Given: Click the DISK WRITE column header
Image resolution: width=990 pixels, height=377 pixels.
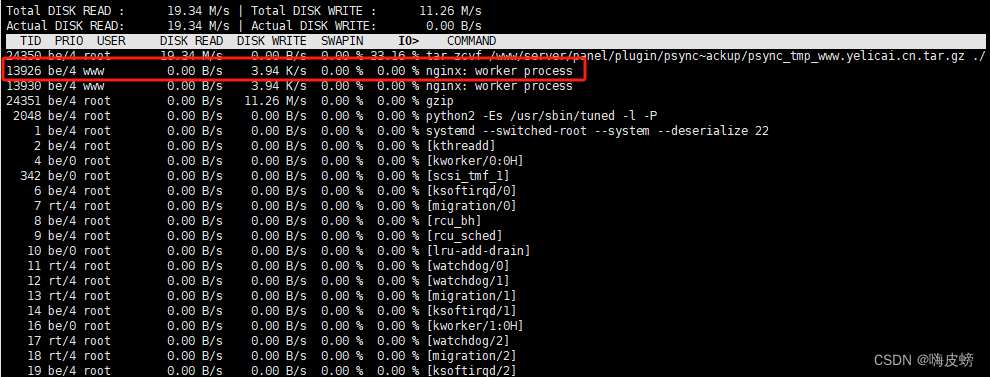Looking at the screenshot, I should [x=271, y=41].
